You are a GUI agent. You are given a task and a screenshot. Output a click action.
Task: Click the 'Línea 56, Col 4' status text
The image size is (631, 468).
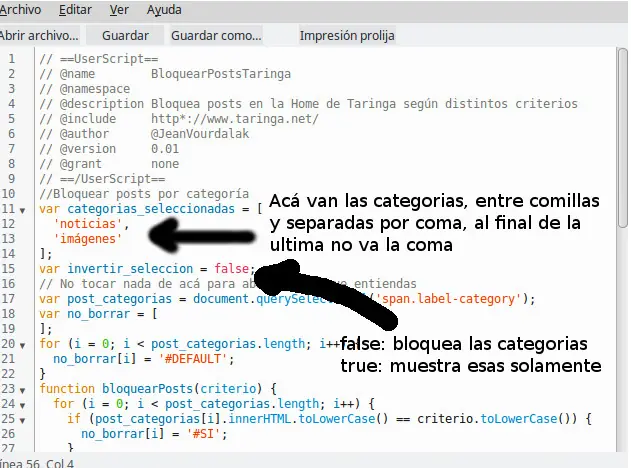37,463
